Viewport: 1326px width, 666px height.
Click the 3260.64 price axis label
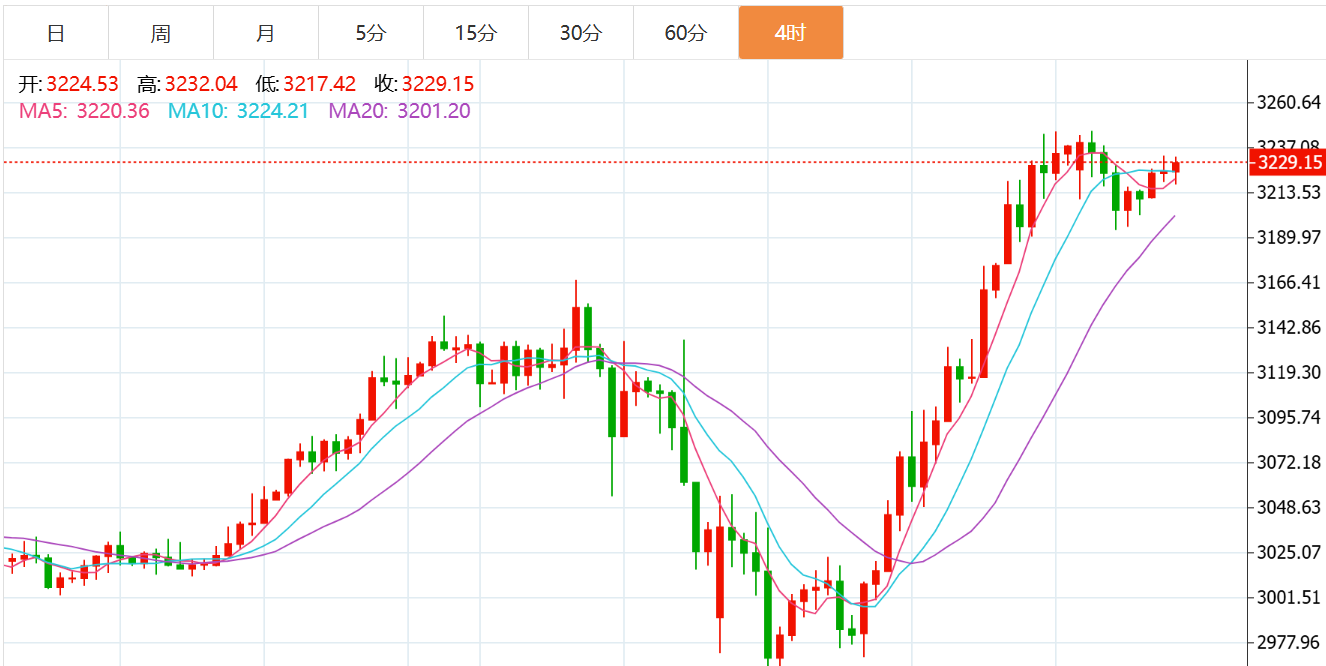click(1291, 103)
